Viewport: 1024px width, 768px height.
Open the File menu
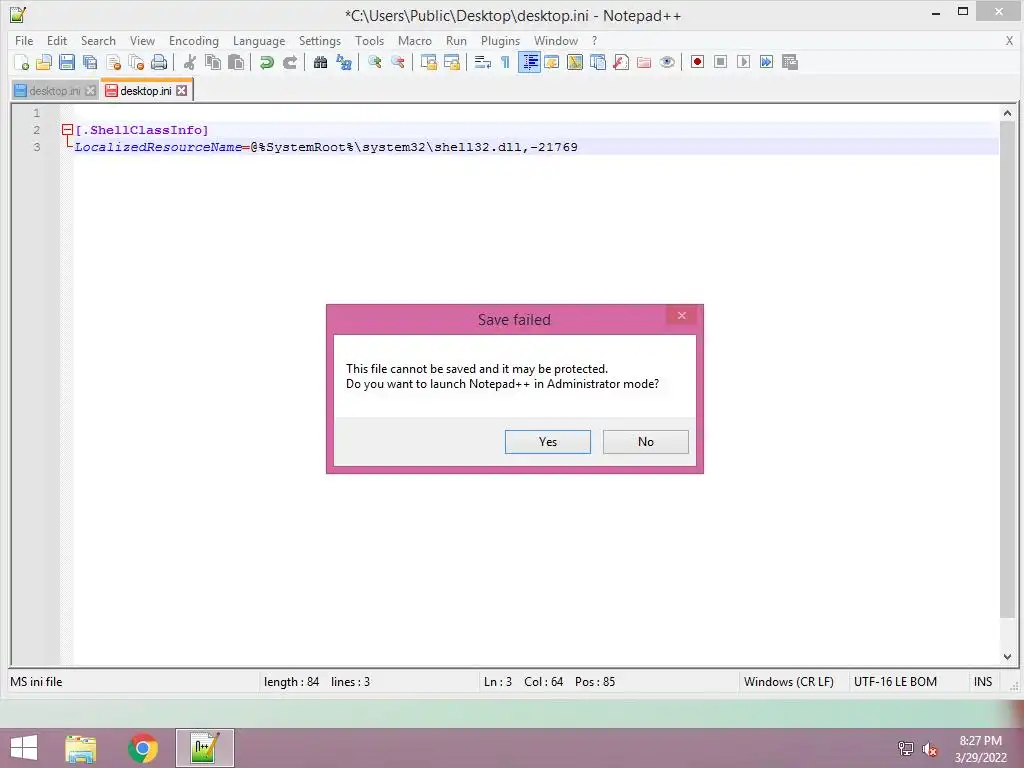pyautogui.click(x=24, y=40)
